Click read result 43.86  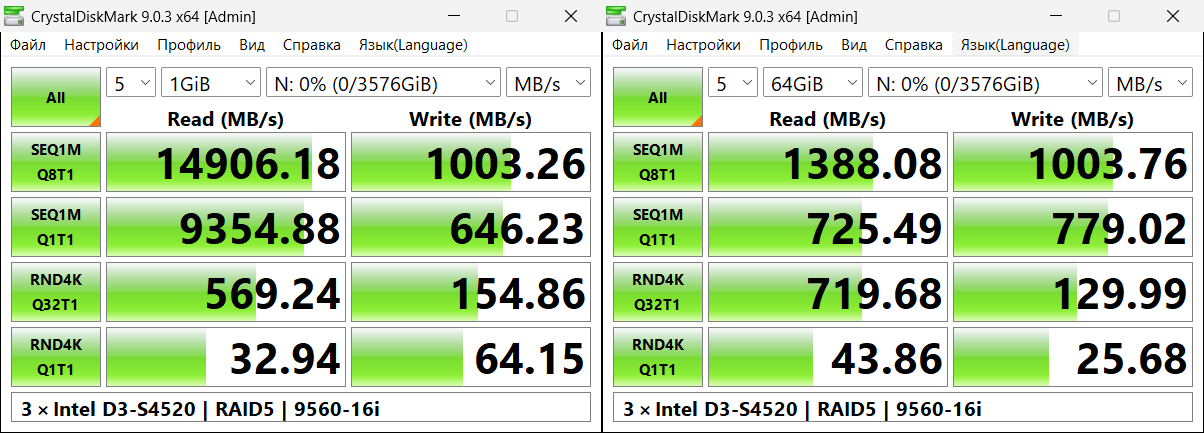[828, 357]
